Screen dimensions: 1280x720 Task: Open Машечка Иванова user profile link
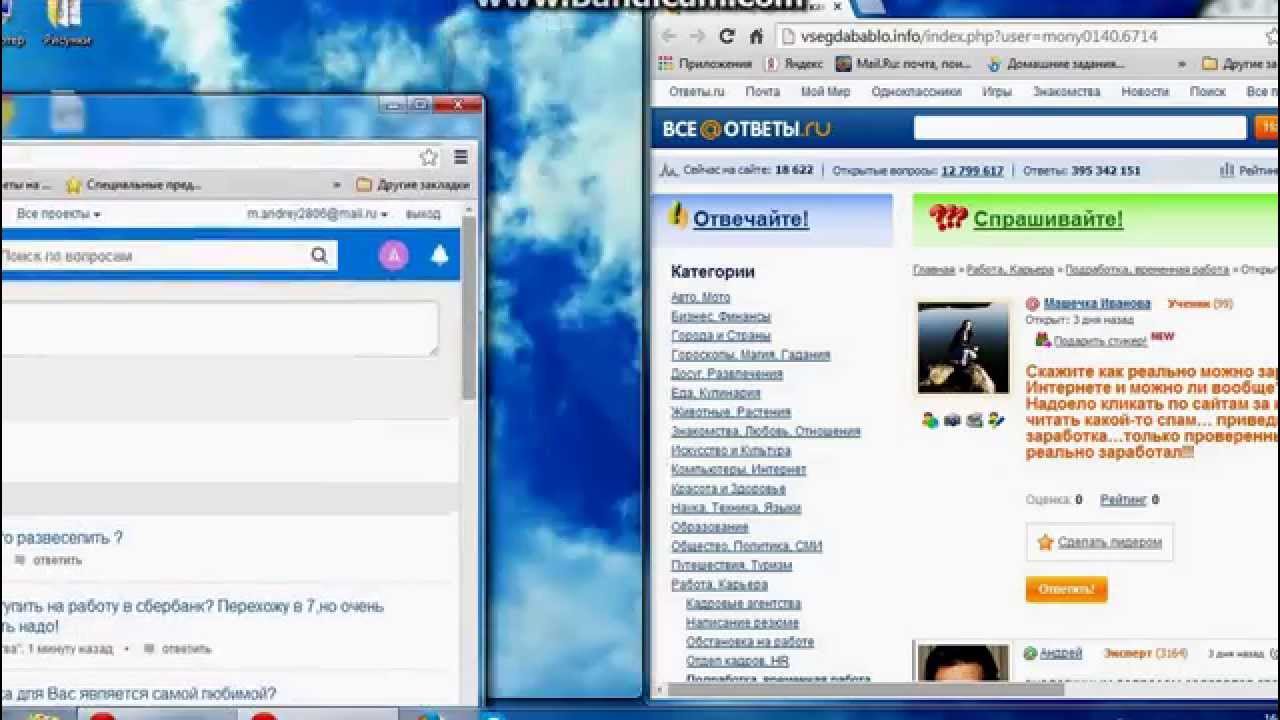[x=1097, y=303]
